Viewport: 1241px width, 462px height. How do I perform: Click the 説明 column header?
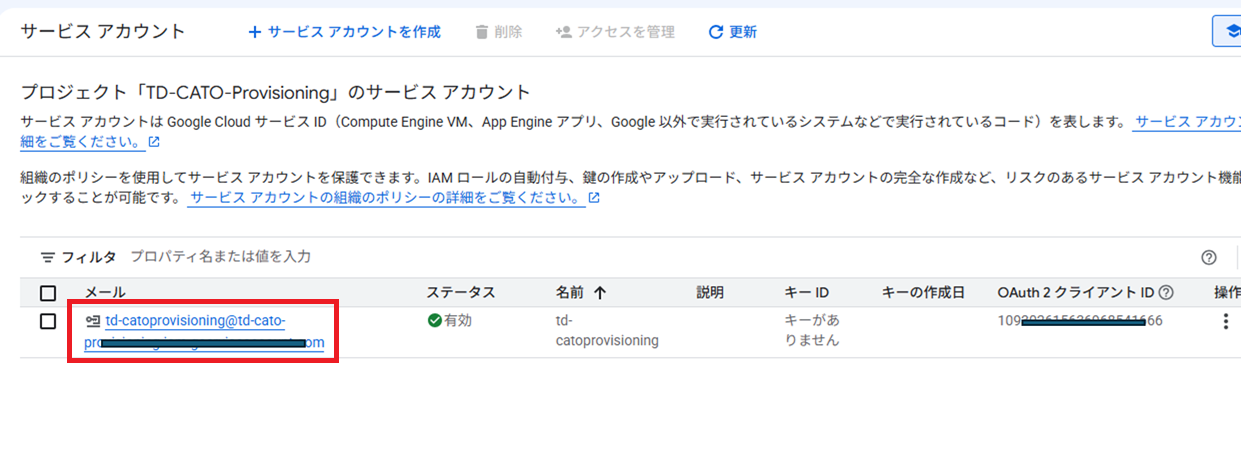710,293
